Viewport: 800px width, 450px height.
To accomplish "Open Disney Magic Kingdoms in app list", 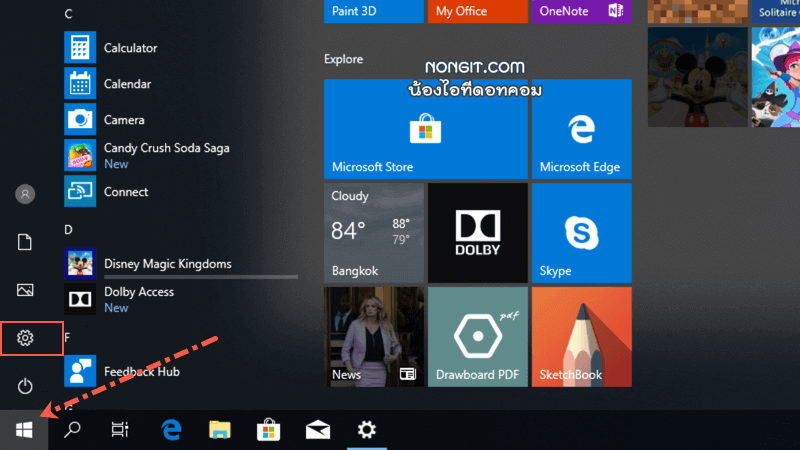I will point(181,263).
